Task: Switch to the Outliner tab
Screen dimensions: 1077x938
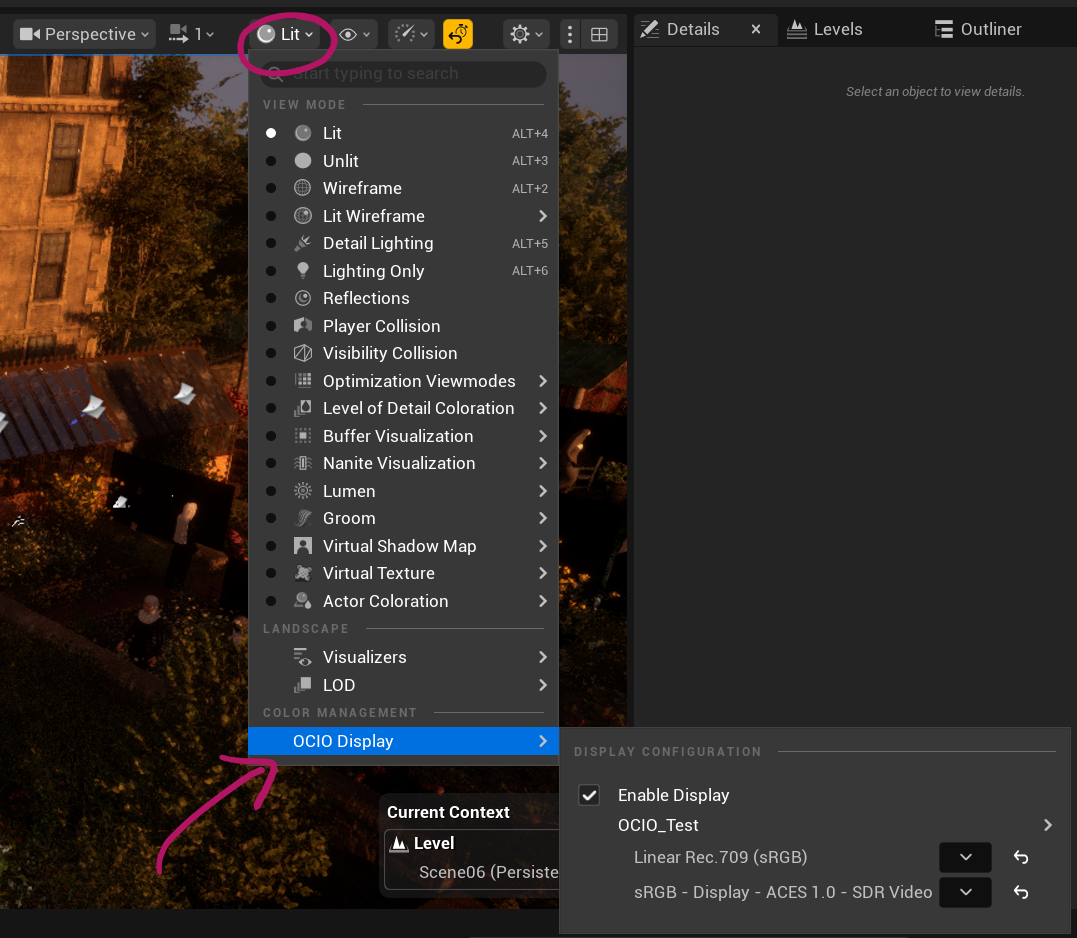Action: click(x=978, y=29)
